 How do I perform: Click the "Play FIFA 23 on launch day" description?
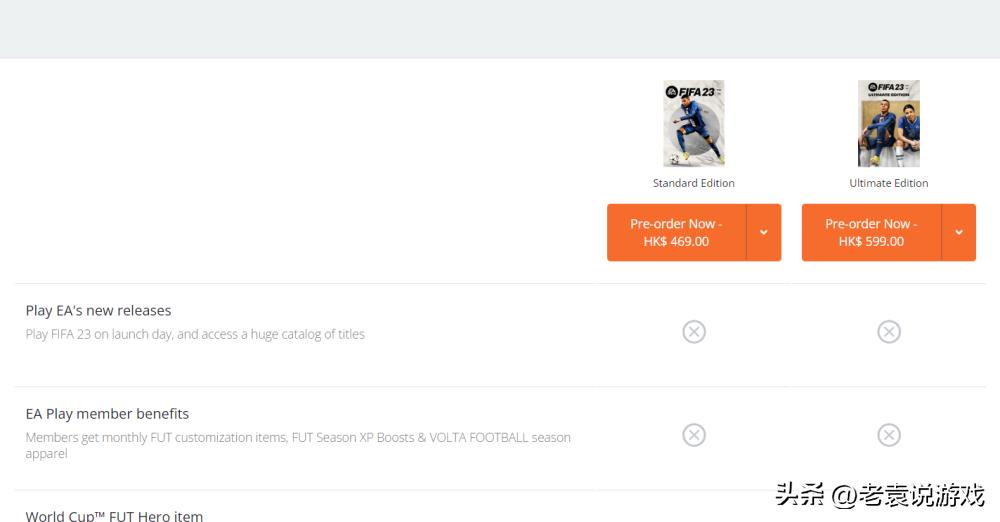click(x=195, y=334)
